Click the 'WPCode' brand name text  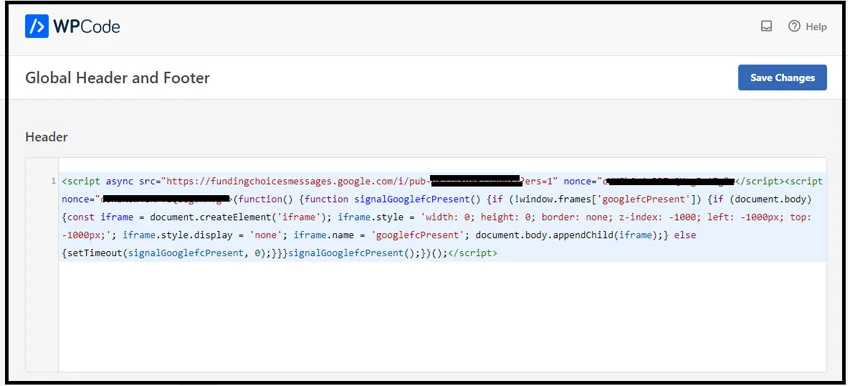(87, 26)
